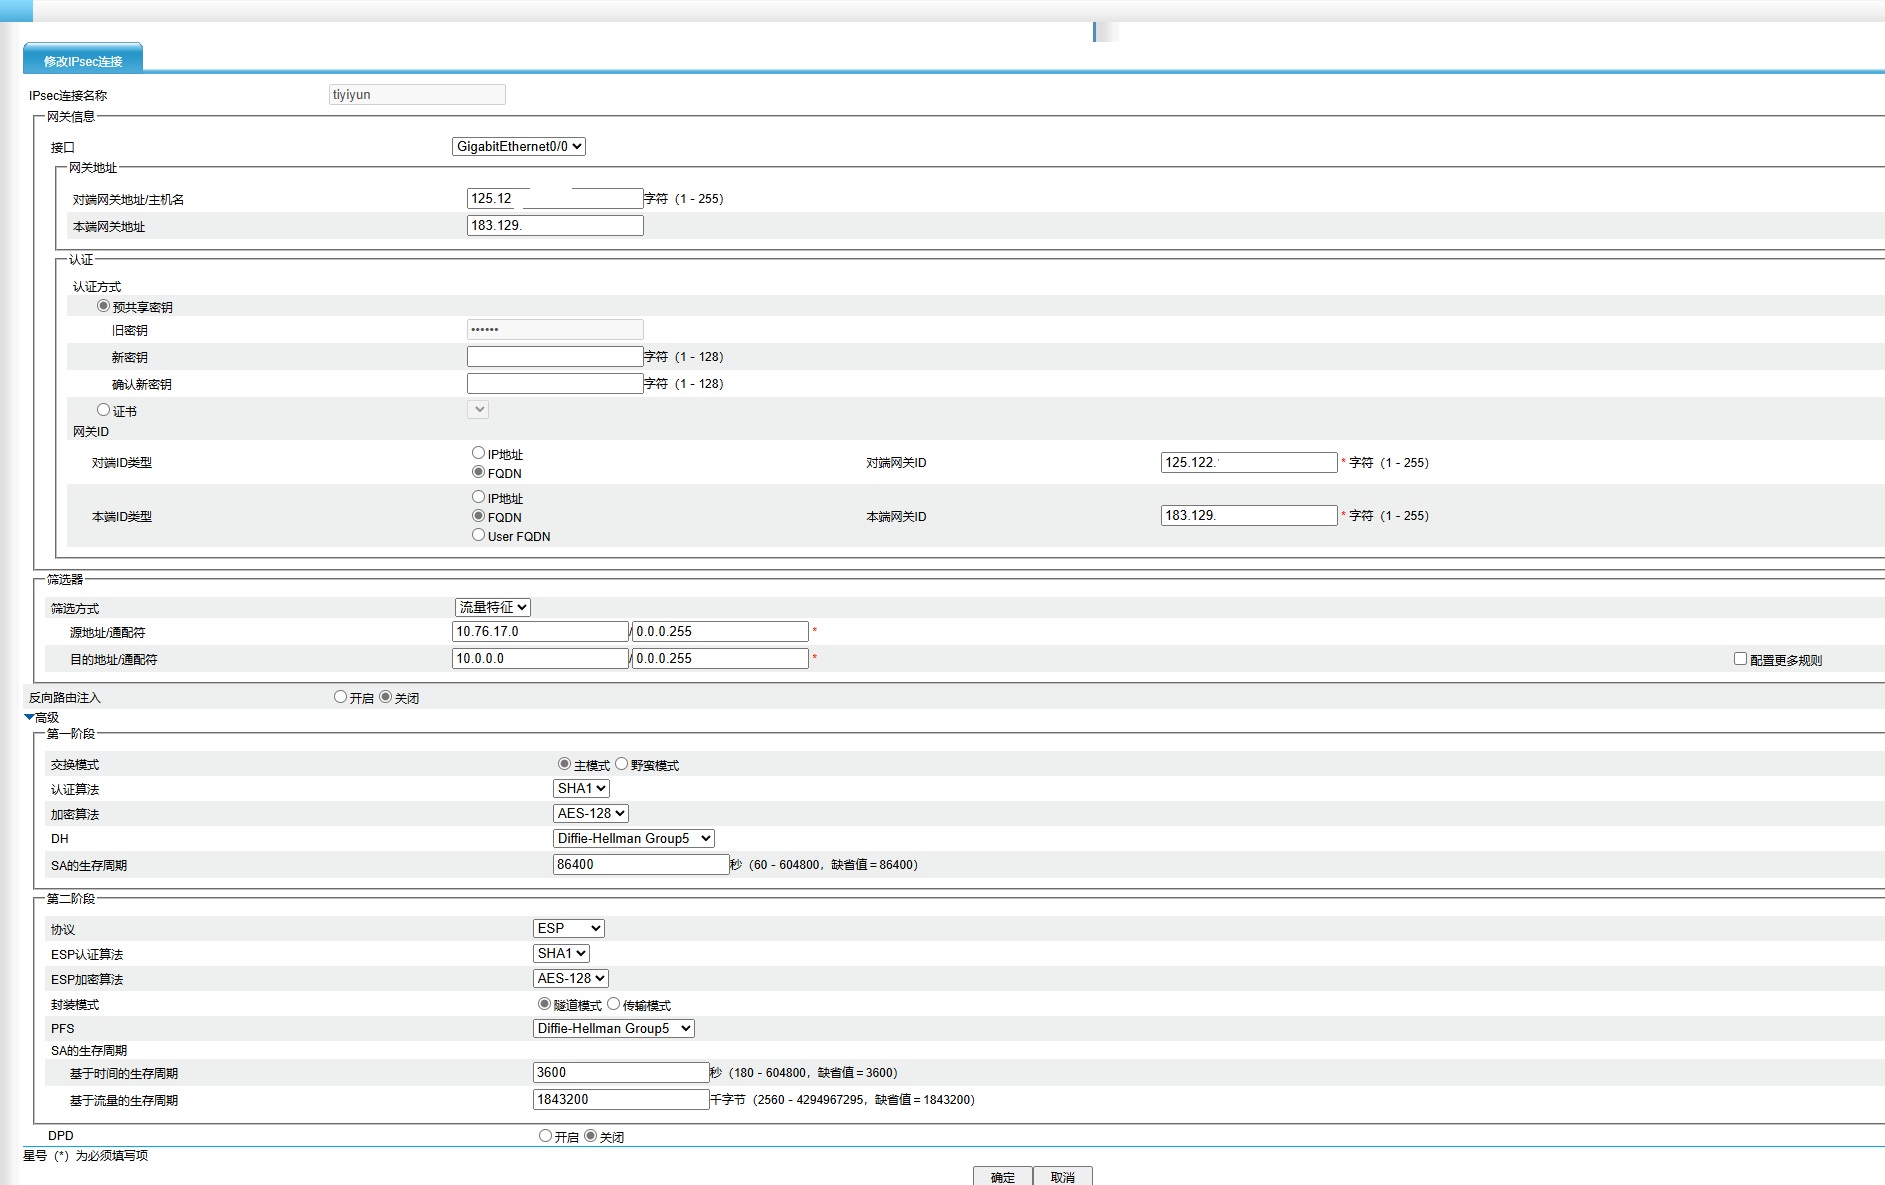Open phase one 加密算法 AES-128 dropdown
Viewport: 1885px width, 1185px height.
pos(590,814)
